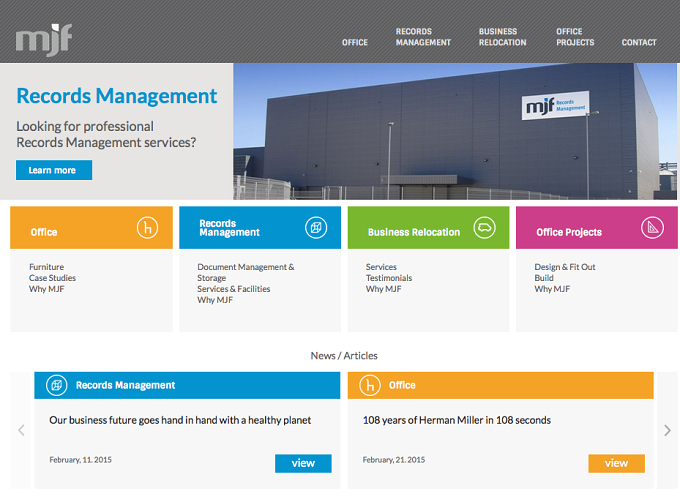680x502 pixels.
Task: Open Business Relocation in top navigation
Action: tap(503, 37)
